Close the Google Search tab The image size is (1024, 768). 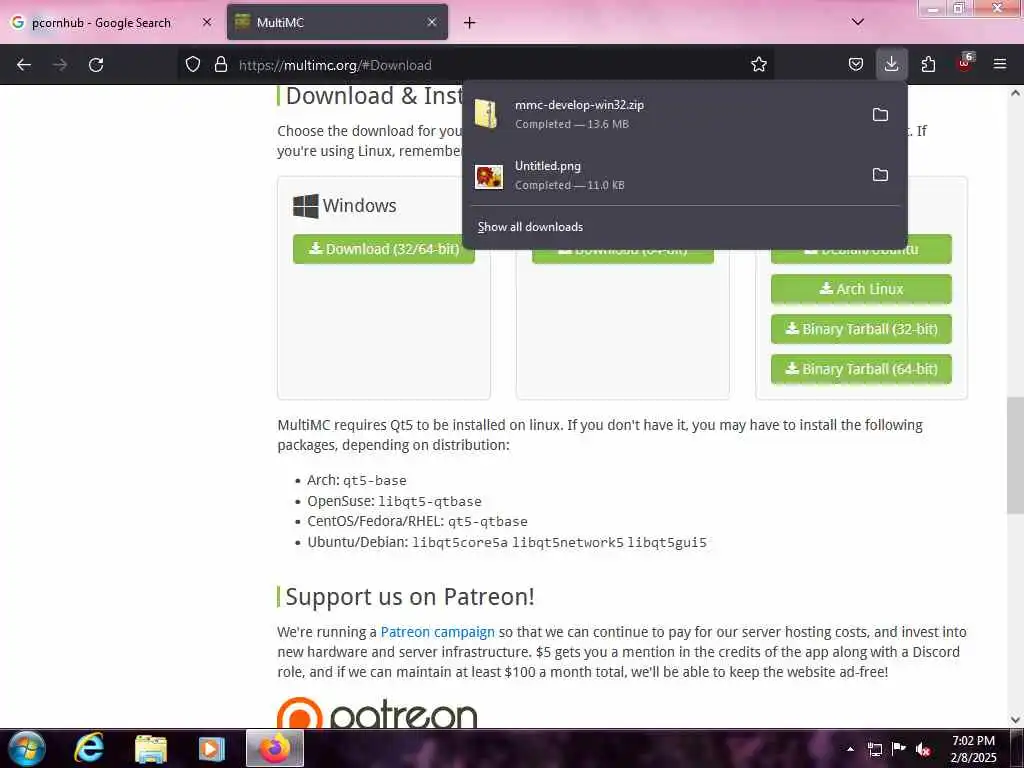(x=207, y=22)
